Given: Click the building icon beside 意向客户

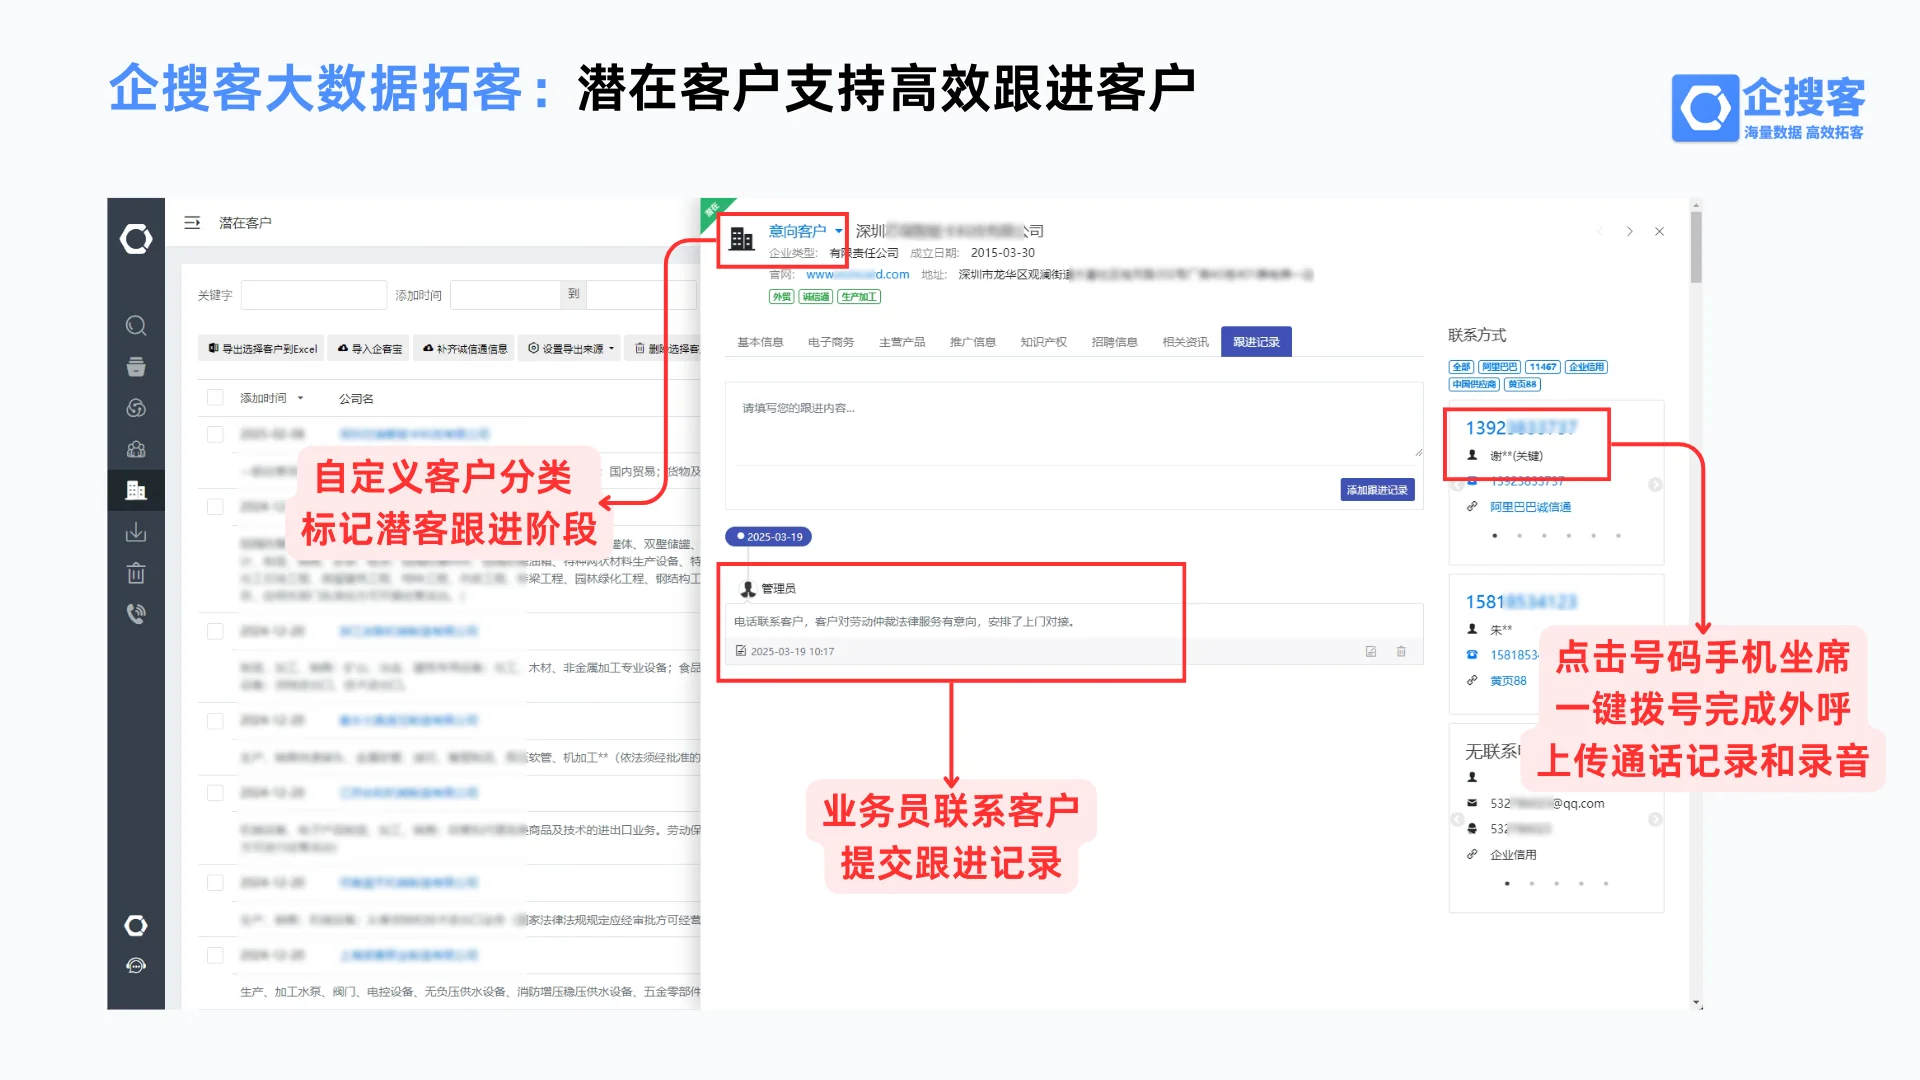Looking at the screenshot, I should (742, 239).
